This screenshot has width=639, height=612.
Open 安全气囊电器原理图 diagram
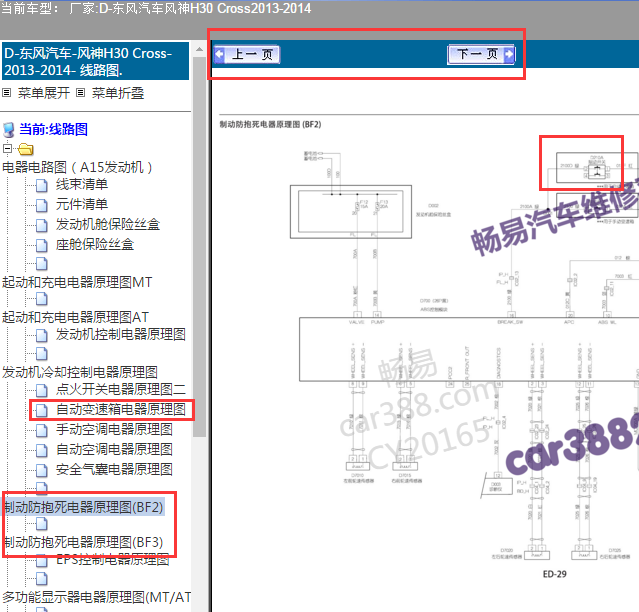[115, 469]
